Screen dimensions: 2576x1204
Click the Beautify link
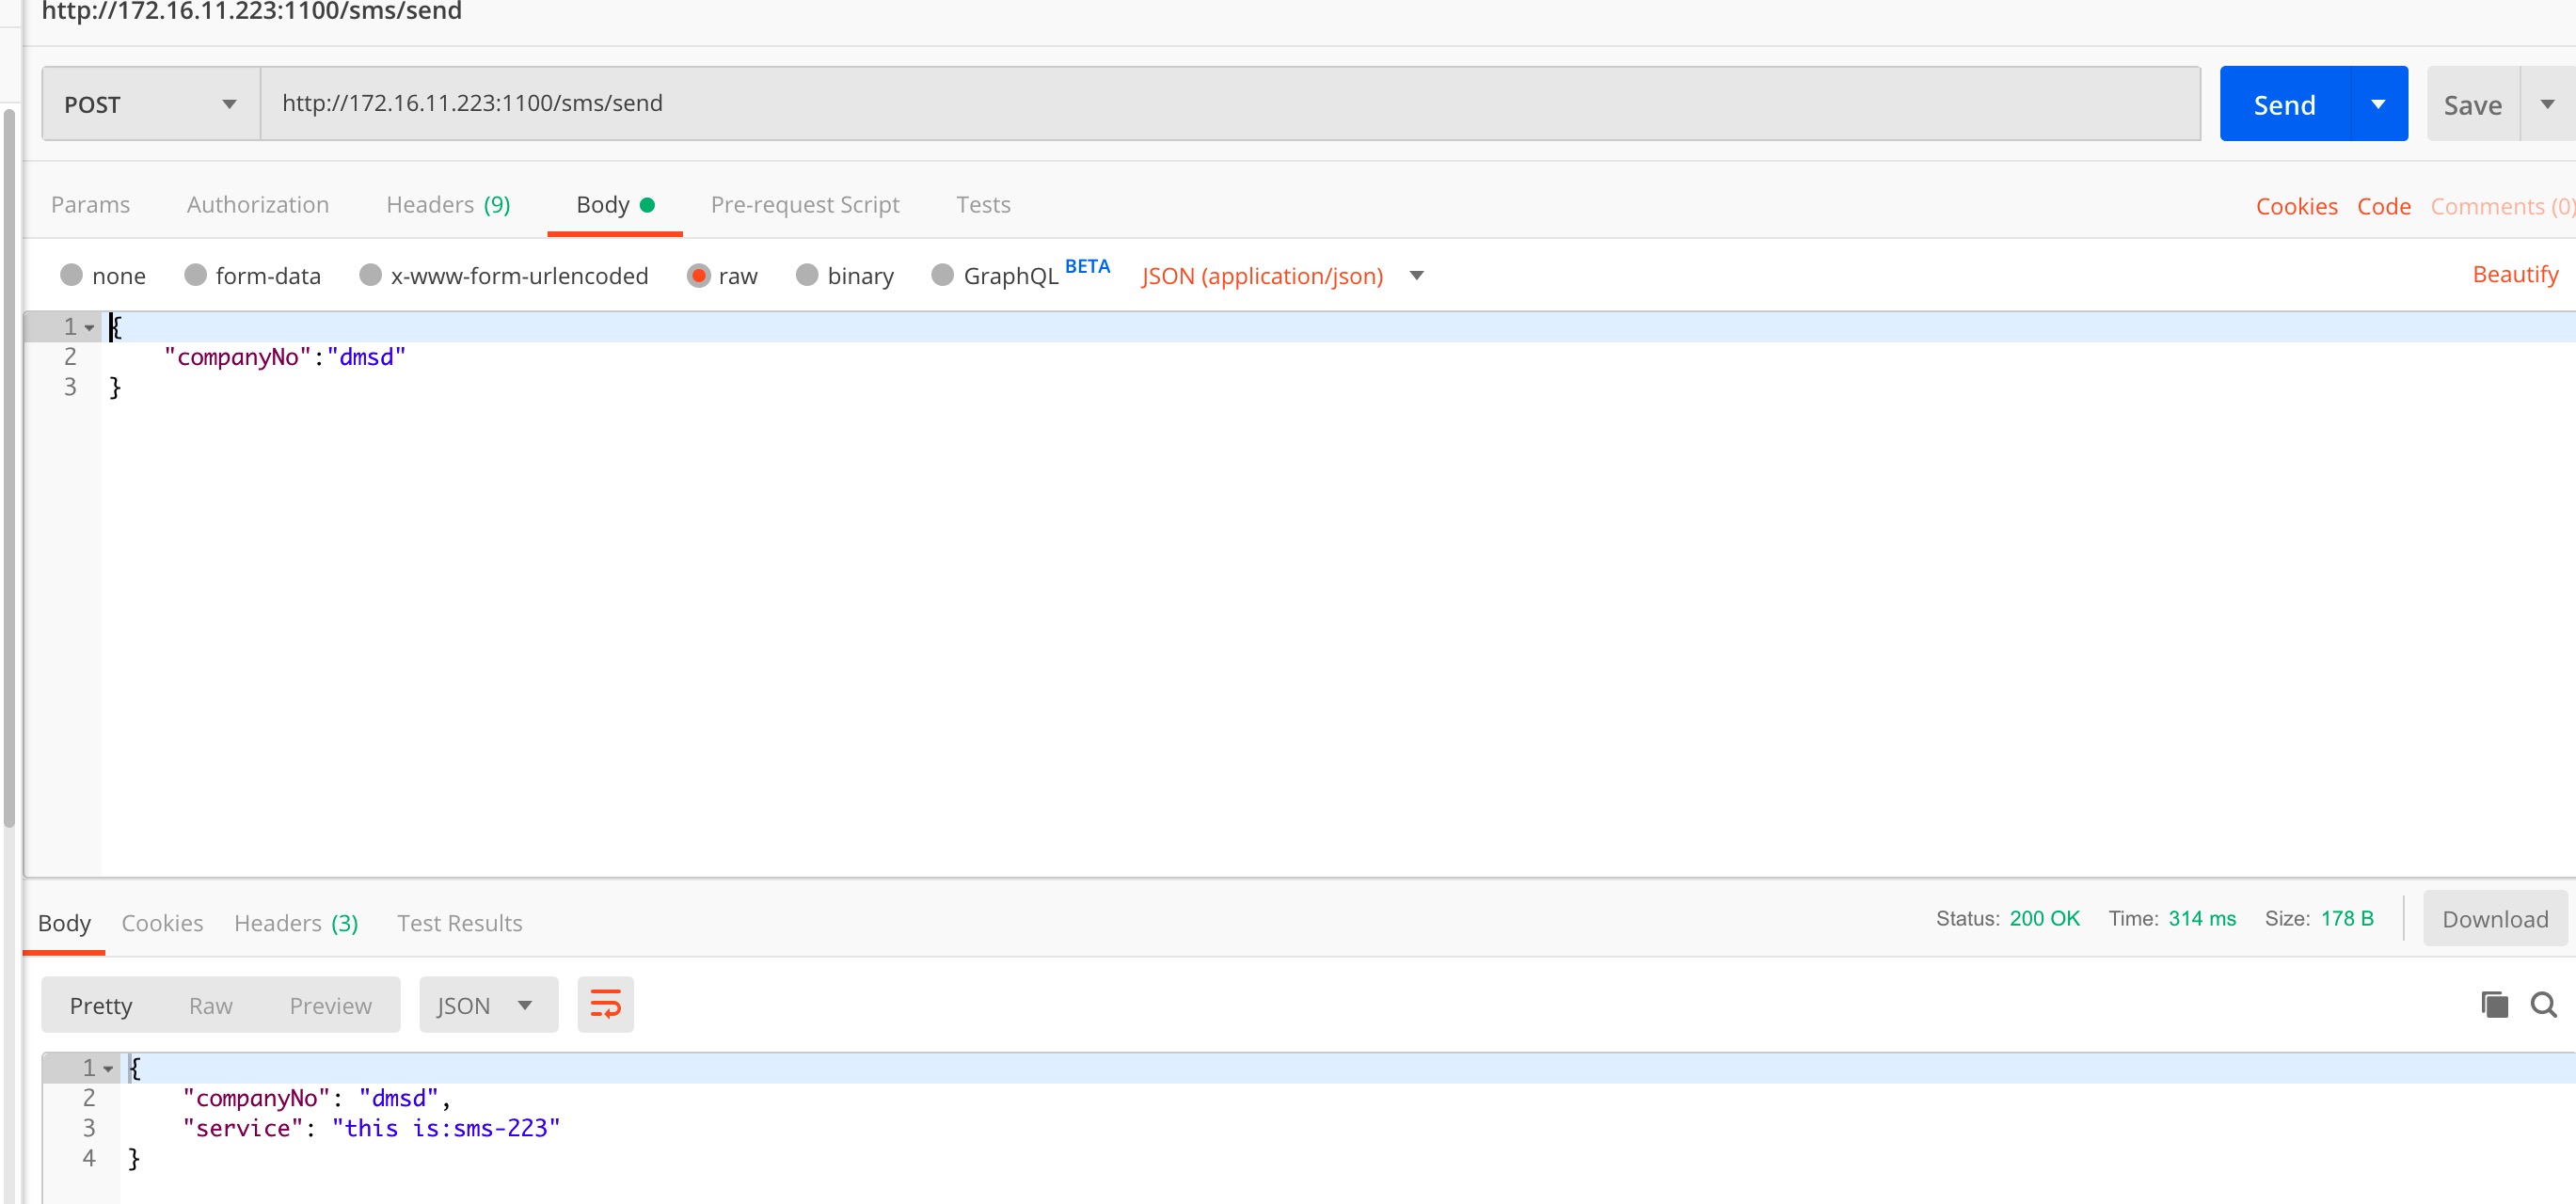(2515, 274)
